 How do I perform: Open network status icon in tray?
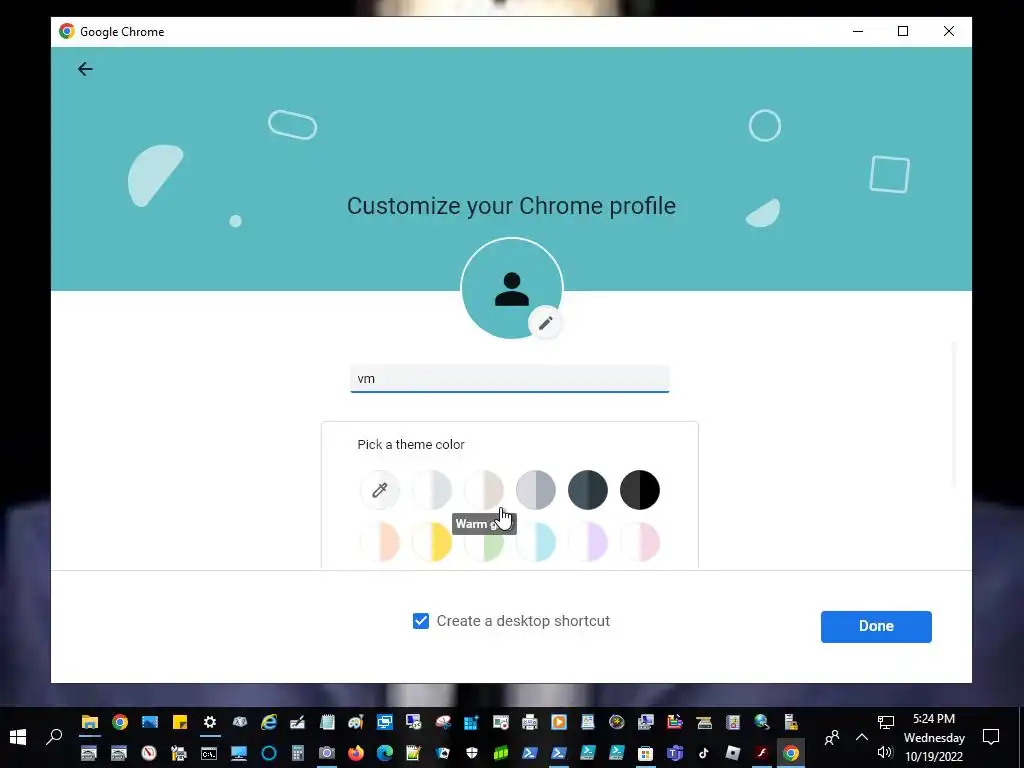886,722
